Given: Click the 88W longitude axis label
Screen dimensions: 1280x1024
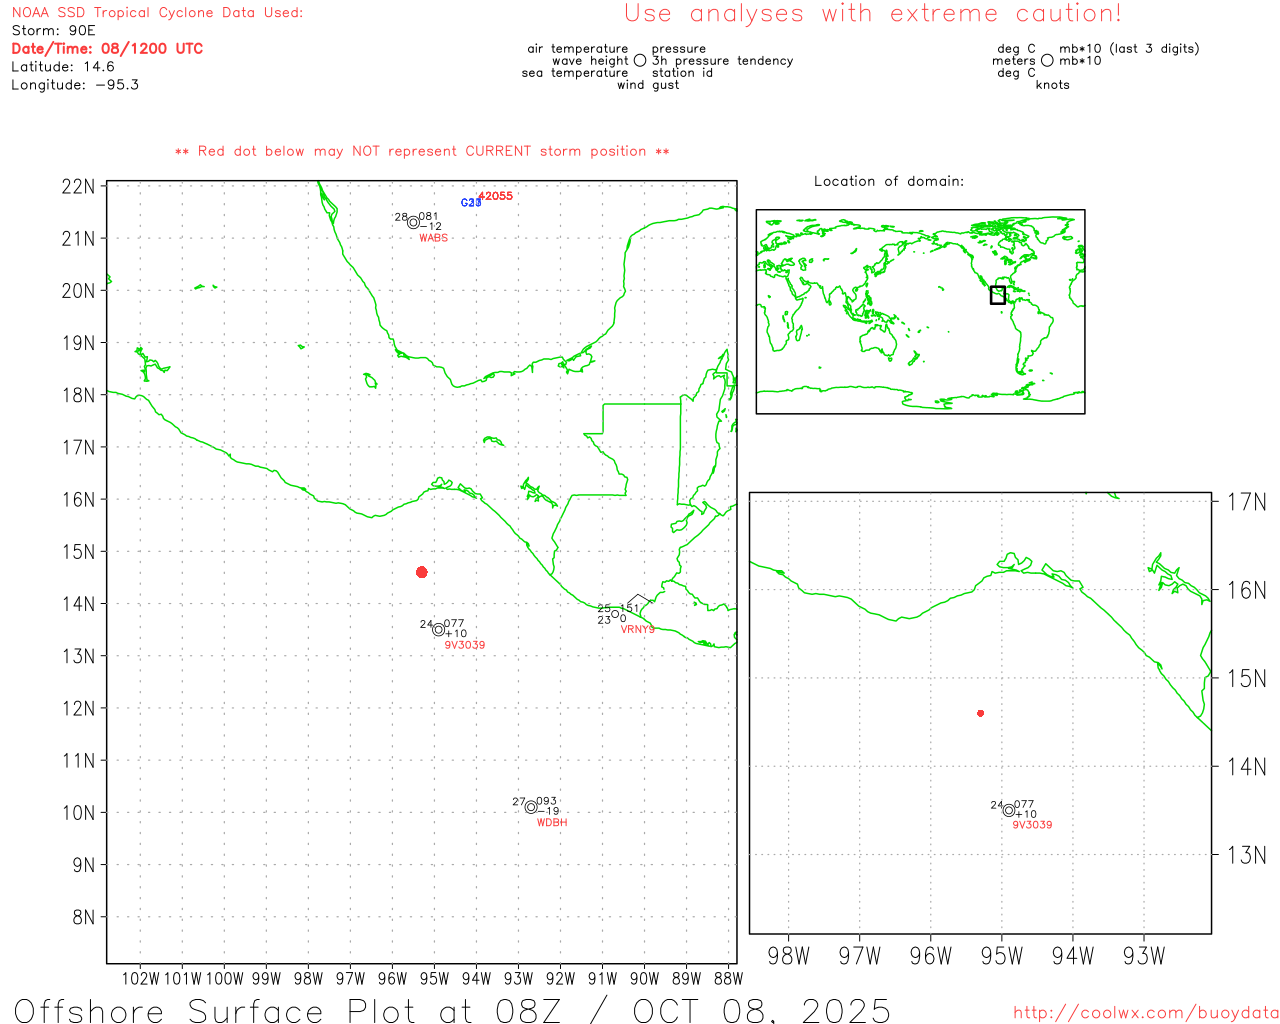Looking at the screenshot, I should click(729, 979).
